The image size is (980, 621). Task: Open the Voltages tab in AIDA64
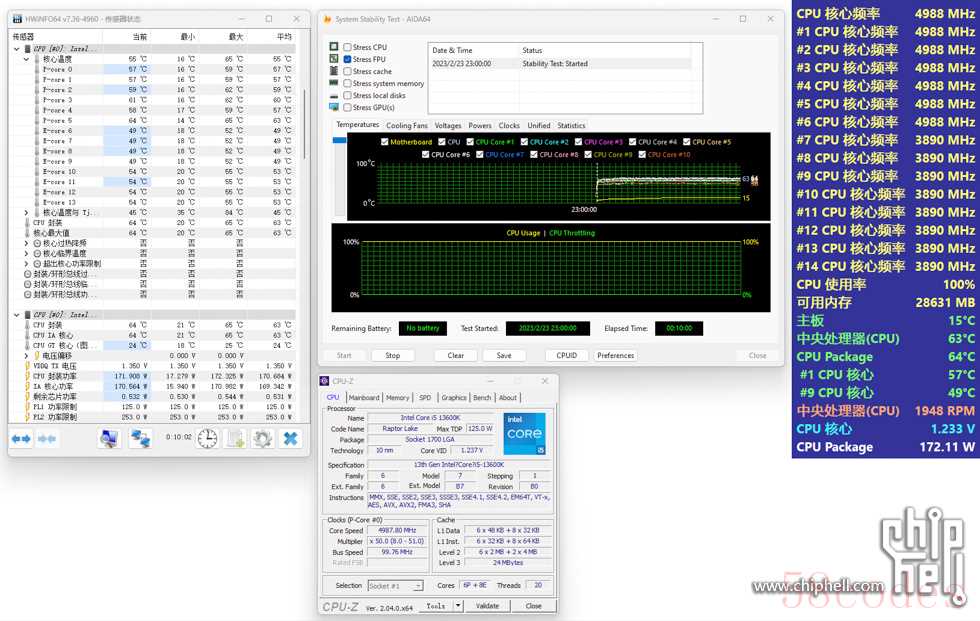(x=448, y=126)
